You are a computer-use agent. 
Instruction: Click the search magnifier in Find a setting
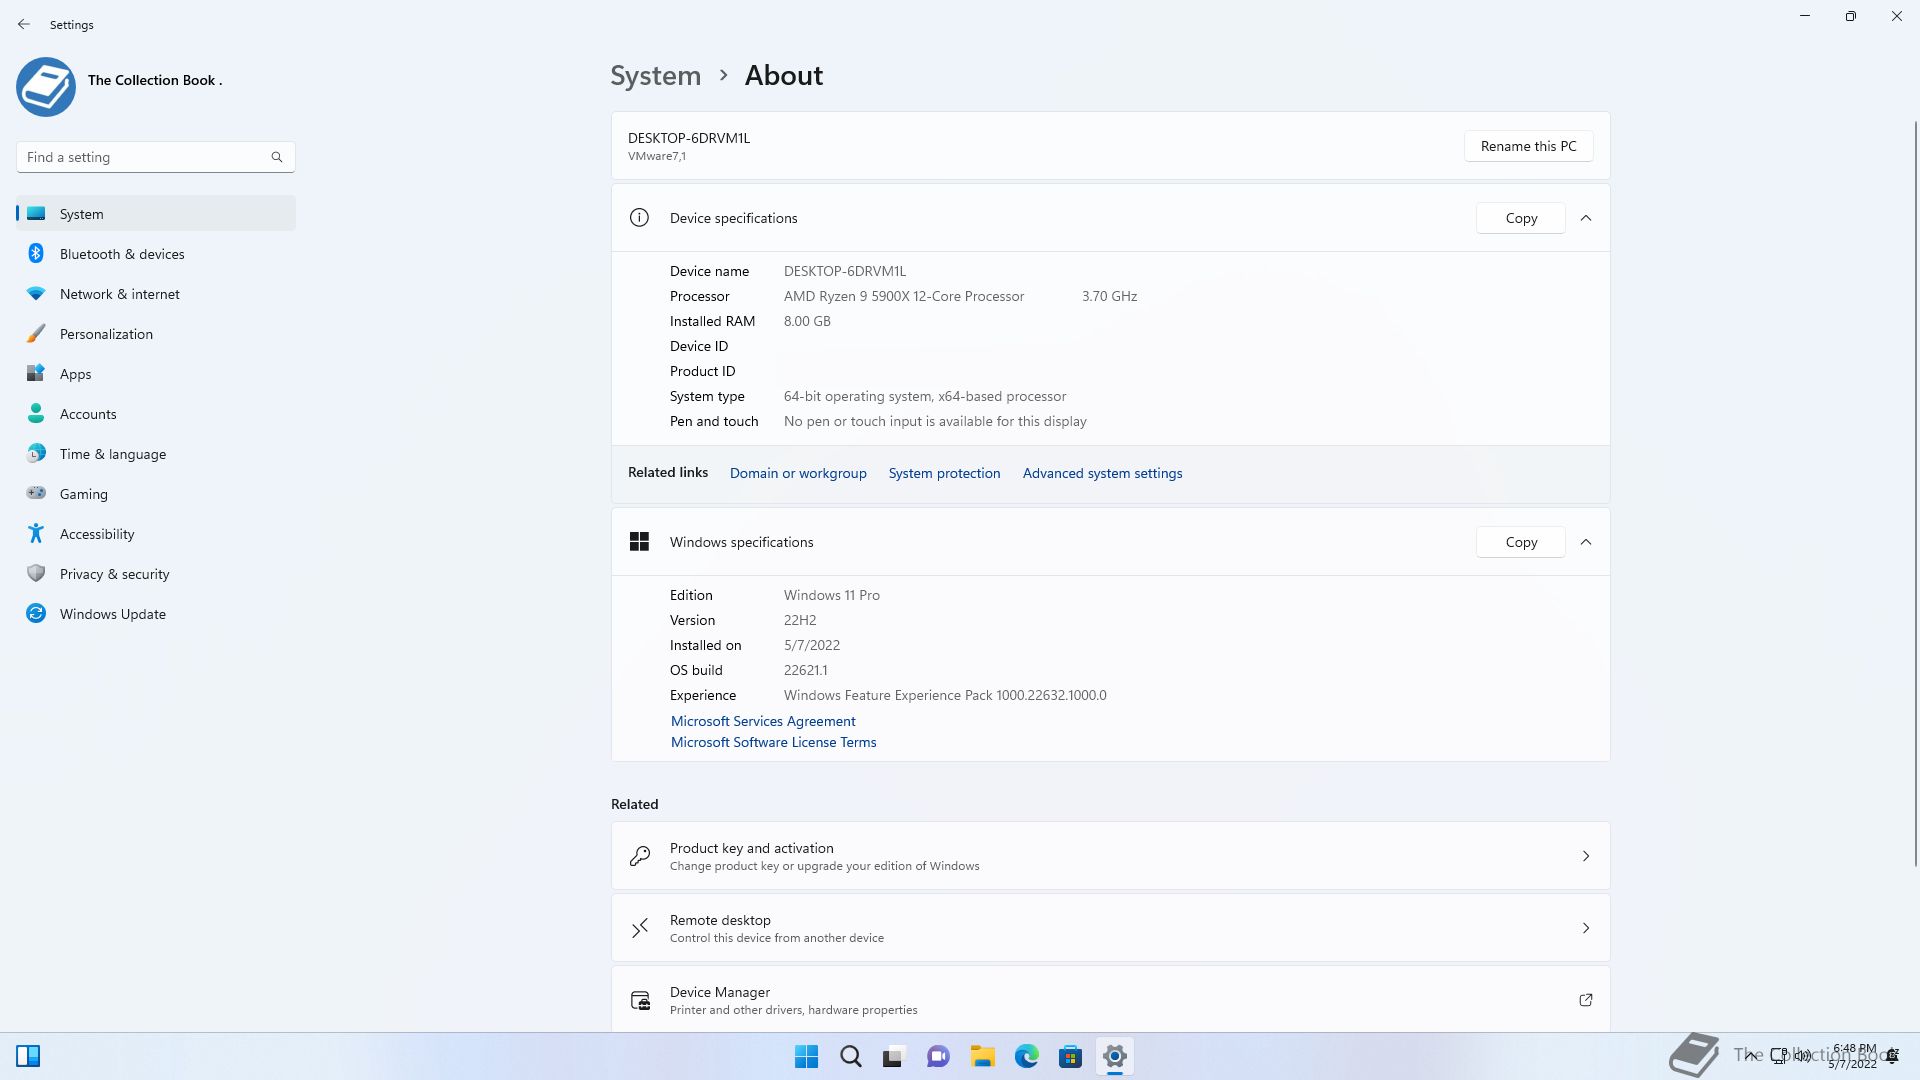(x=277, y=157)
